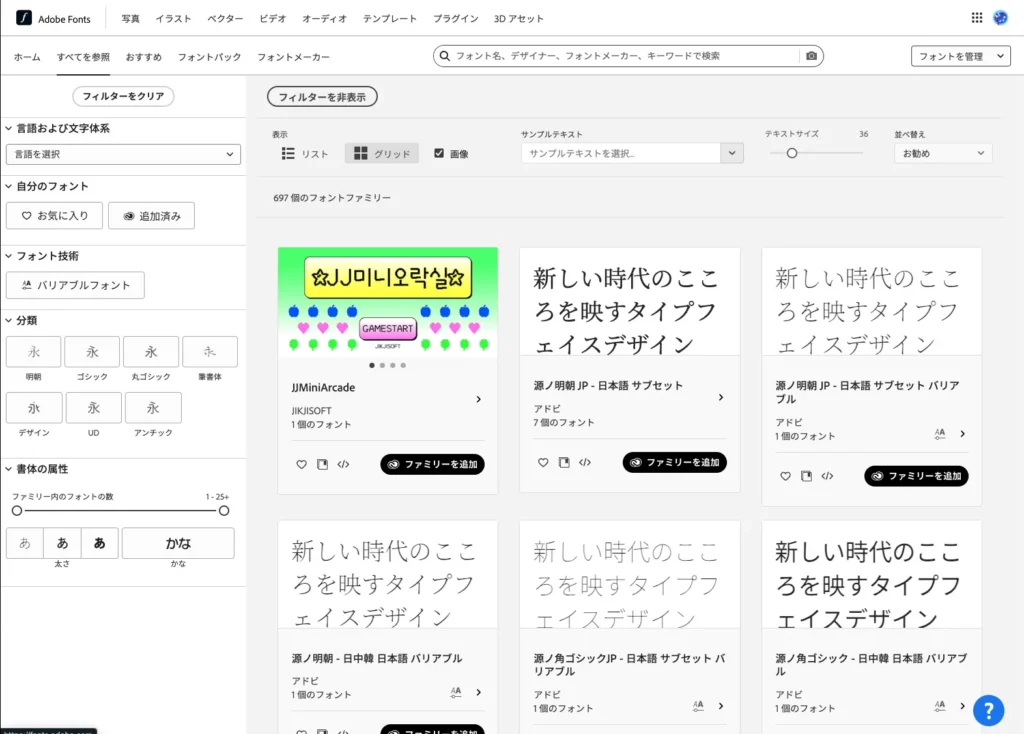Image resolution: width=1024 pixels, height=734 pixels.
Task: Open the 言語を選択 dropdown
Action: 123,154
